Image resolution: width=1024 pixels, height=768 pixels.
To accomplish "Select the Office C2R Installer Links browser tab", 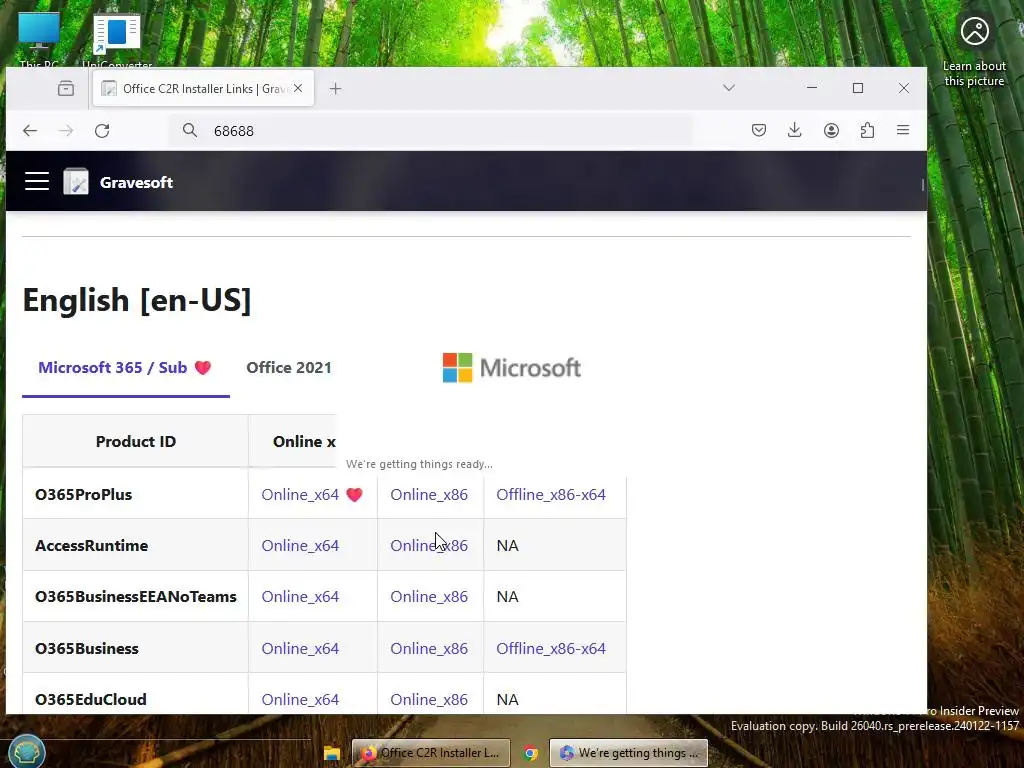I will (203, 88).
